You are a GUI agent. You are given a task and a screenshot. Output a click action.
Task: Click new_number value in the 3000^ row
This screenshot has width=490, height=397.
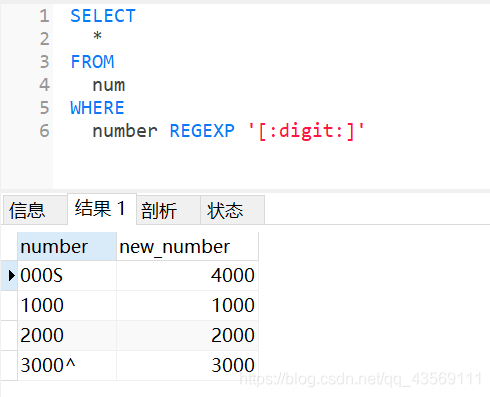pos(187,365)
